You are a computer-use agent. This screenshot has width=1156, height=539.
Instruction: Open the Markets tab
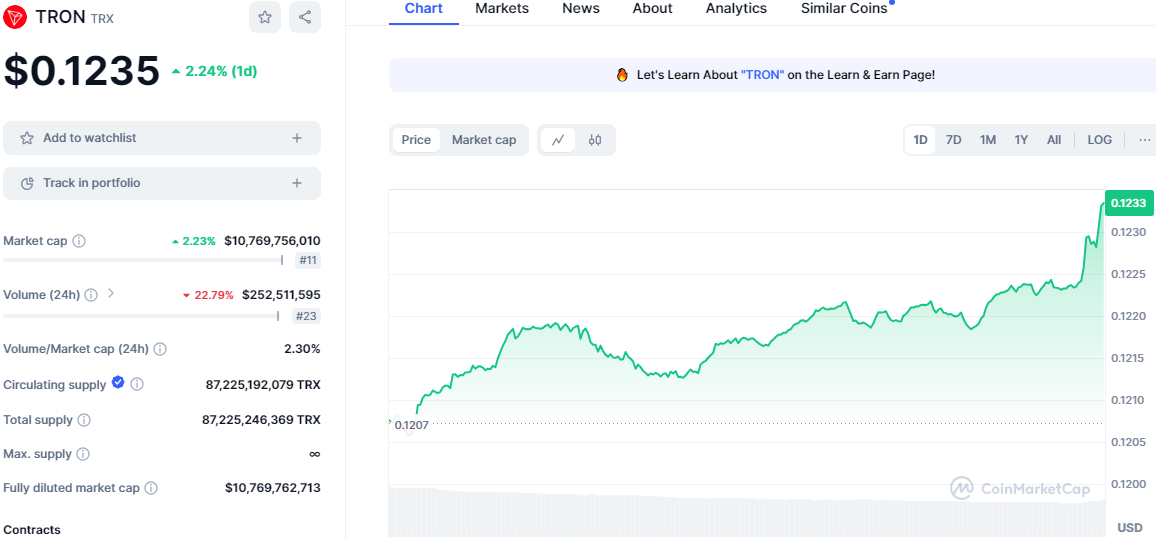(x=502, y=9)
